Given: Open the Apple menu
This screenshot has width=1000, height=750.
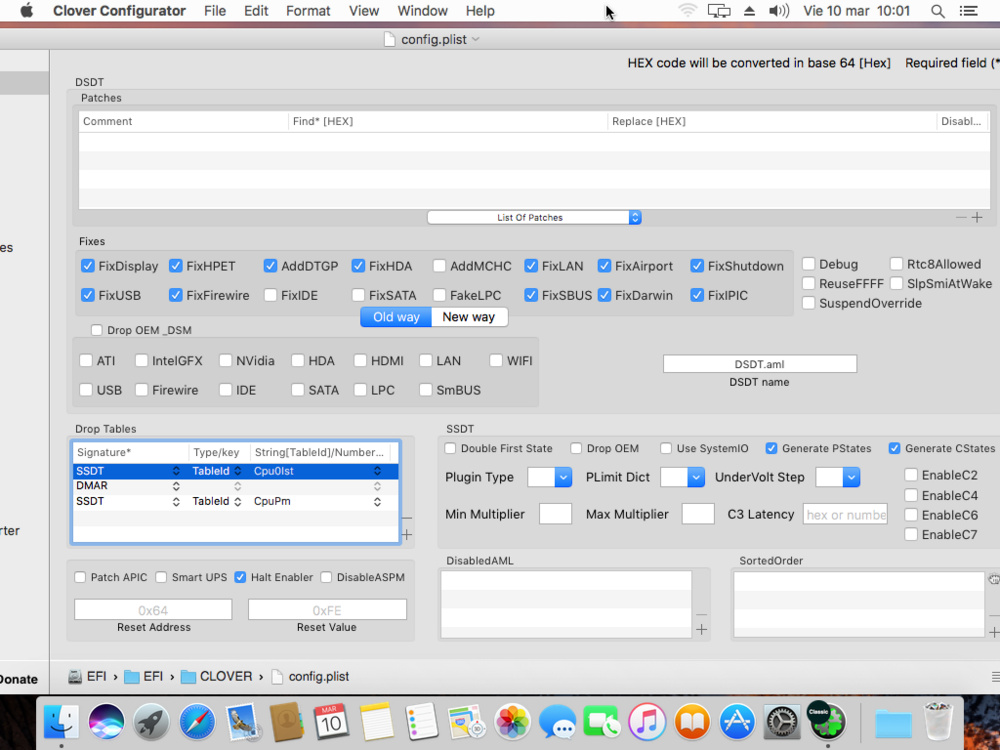Looking at the screenshot, I should 27,10.
